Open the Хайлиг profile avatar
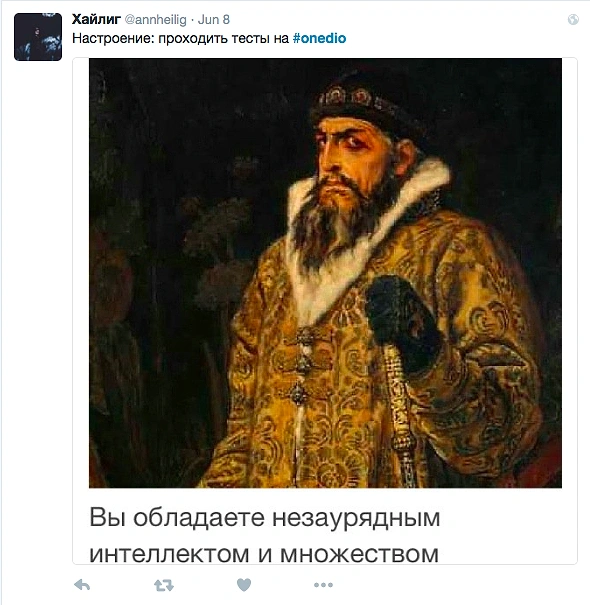The height and width of the screenshot is (605, 590). [x=38, y=37]
